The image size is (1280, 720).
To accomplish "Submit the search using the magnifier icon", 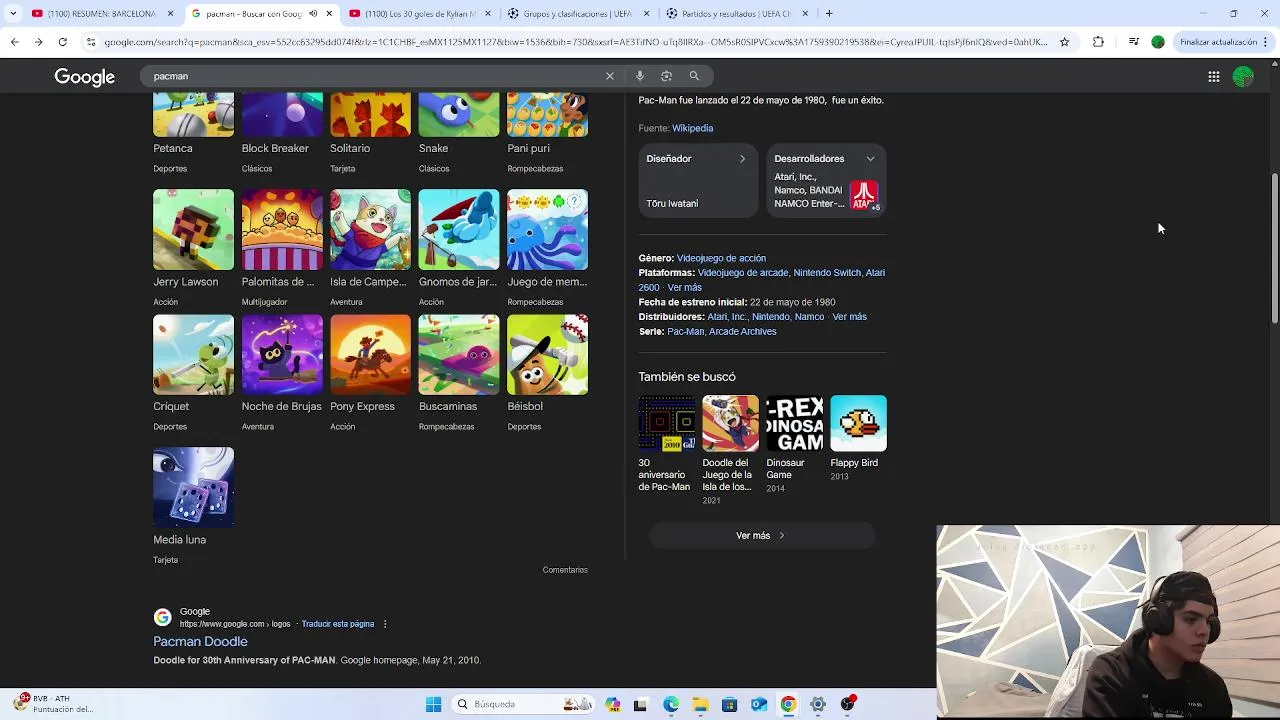I will click(x=694, y=76).
